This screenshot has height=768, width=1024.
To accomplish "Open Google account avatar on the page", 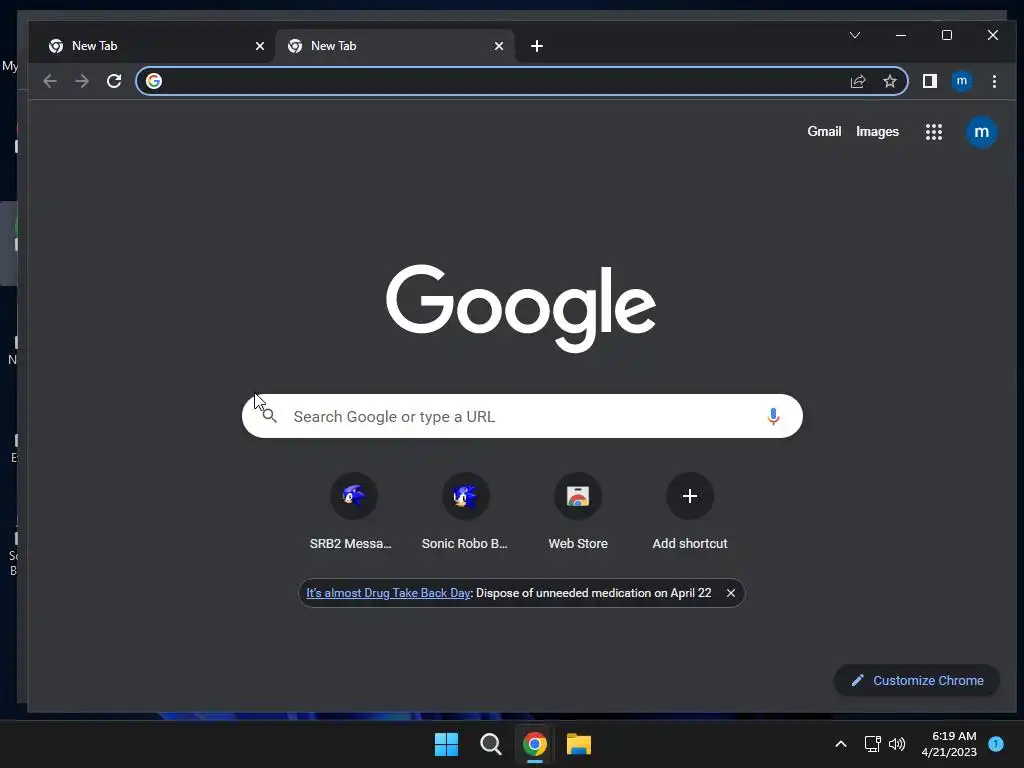I will 981,132.
